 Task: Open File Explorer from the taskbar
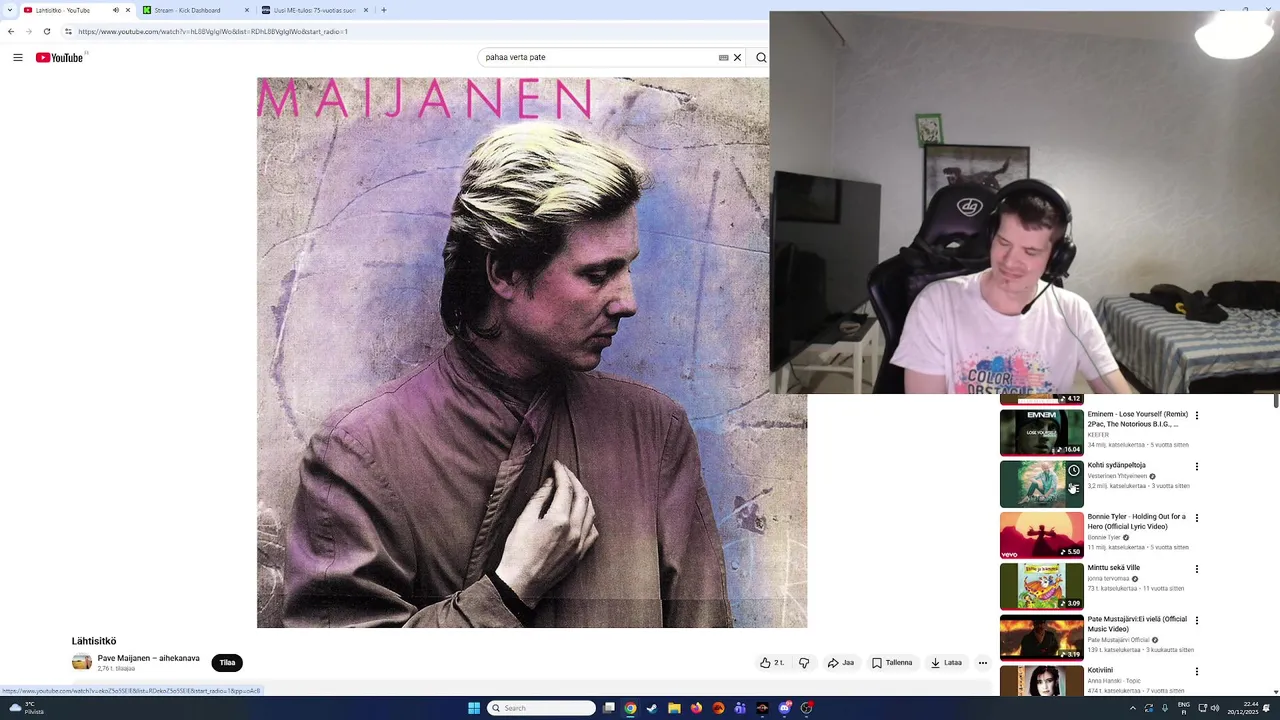coord(674,708)
